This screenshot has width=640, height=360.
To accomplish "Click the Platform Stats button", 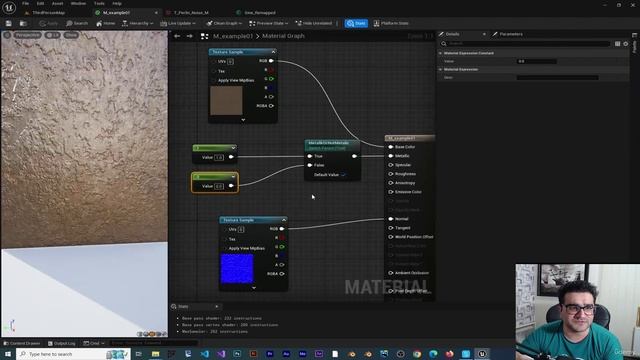I will click(391, 23).
